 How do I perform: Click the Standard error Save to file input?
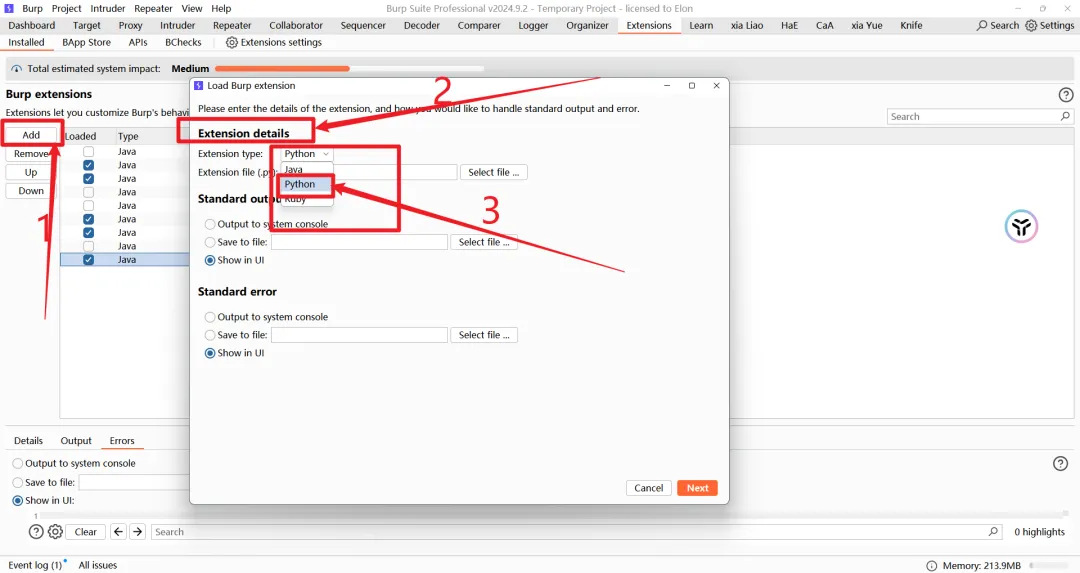(x=359, y=335)
